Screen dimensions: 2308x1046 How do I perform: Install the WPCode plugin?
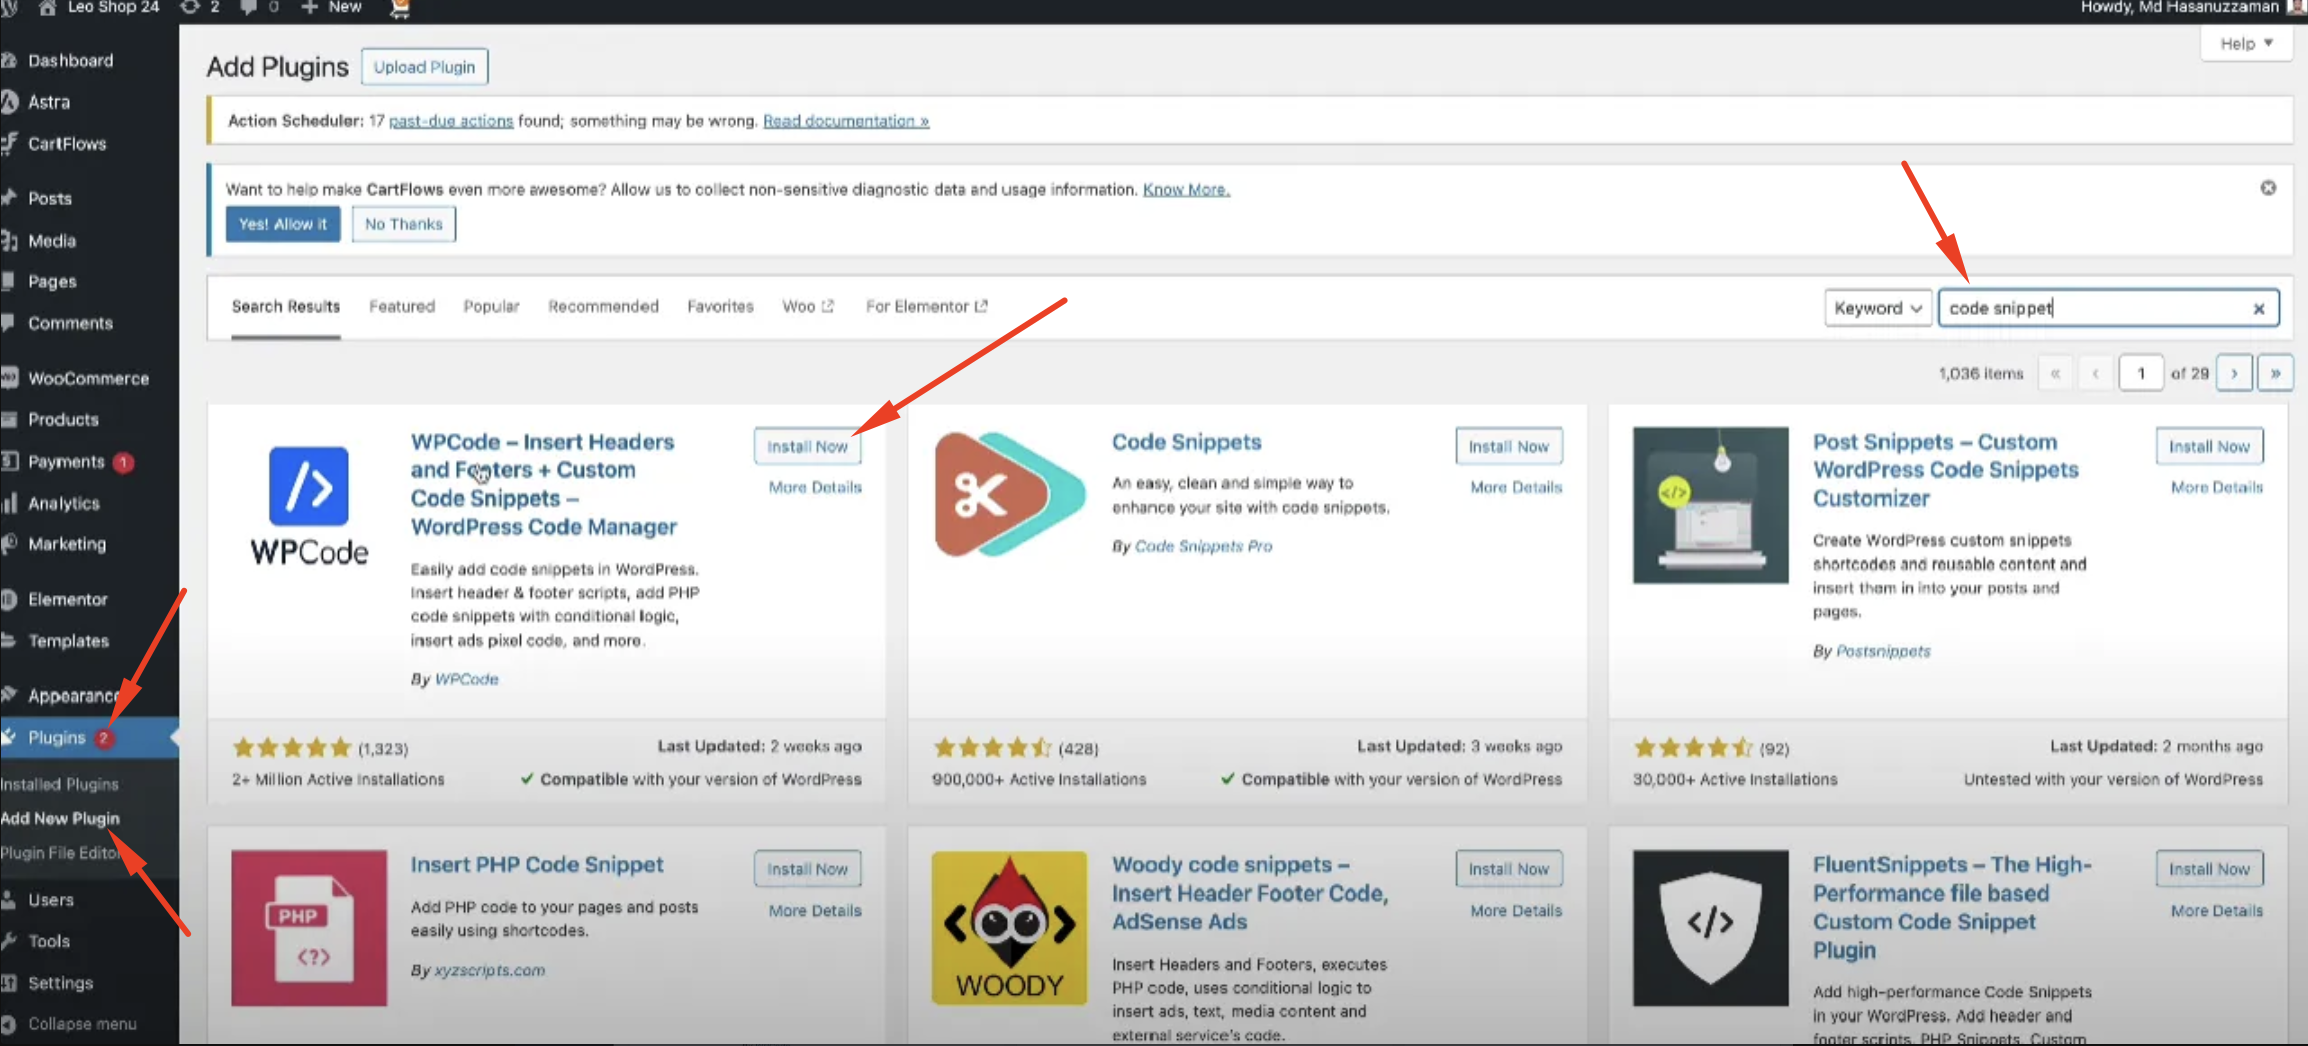(807, 446)
